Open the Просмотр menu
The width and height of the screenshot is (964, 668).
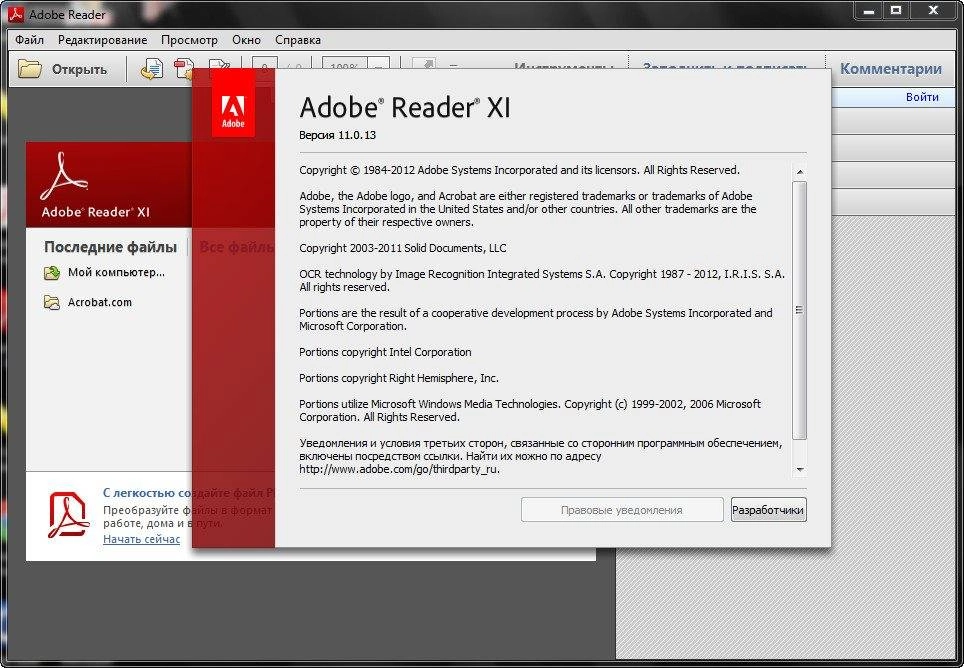189,40
